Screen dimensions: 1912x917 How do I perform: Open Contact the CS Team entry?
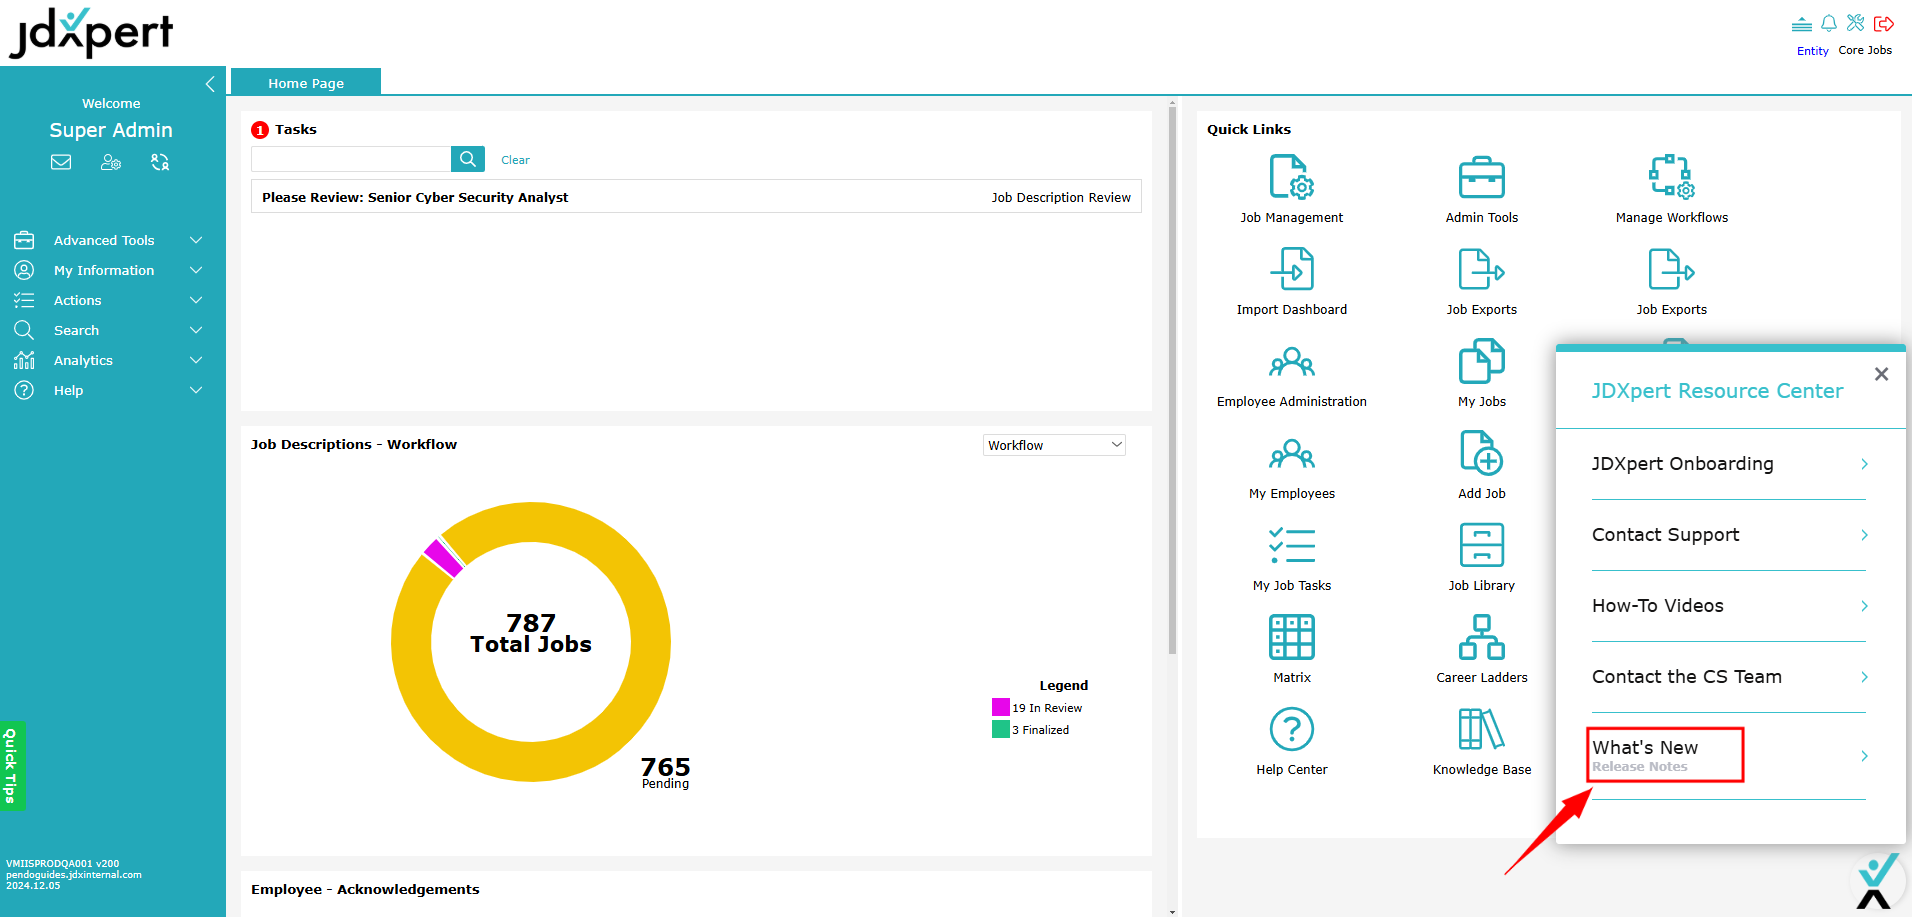tap(1729, 677)
